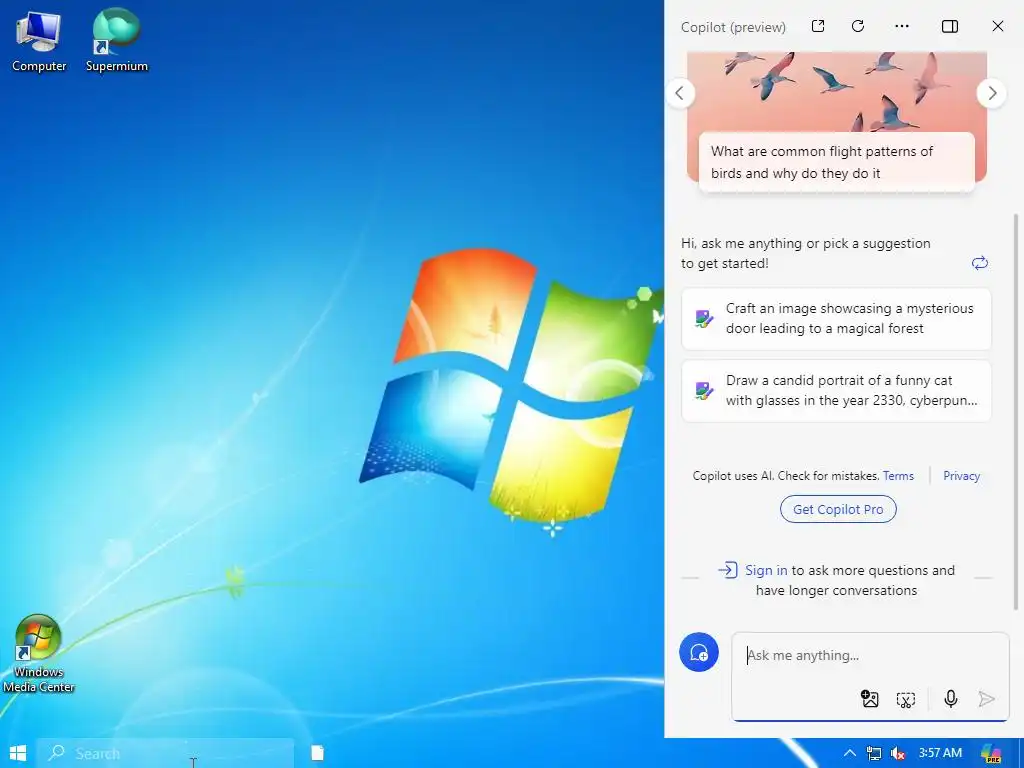Open Copilot more options menu
The image size is (1024, 768).
pos(902,26)
